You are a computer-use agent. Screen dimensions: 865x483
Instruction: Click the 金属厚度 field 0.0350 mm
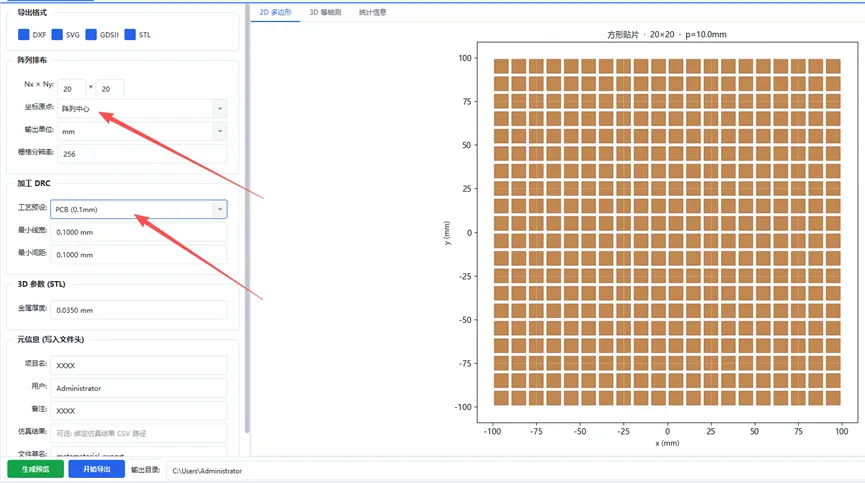138,310
